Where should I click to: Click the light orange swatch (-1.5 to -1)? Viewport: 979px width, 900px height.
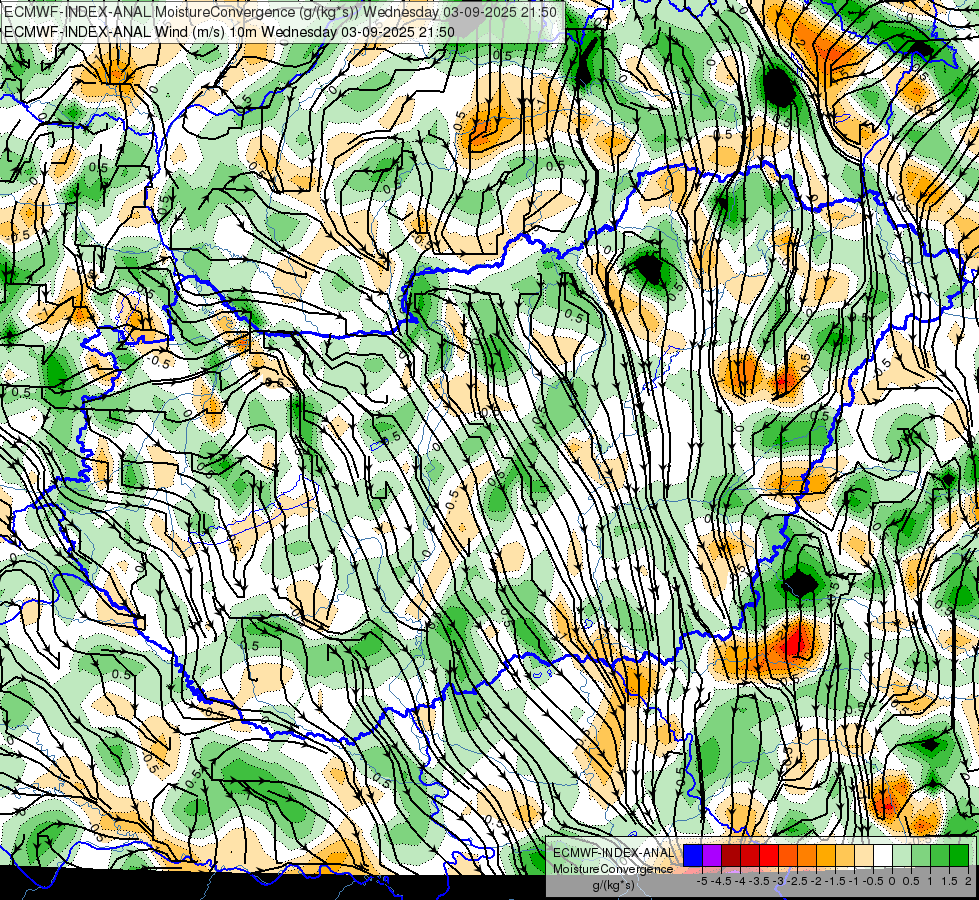[x=845, y=855]
